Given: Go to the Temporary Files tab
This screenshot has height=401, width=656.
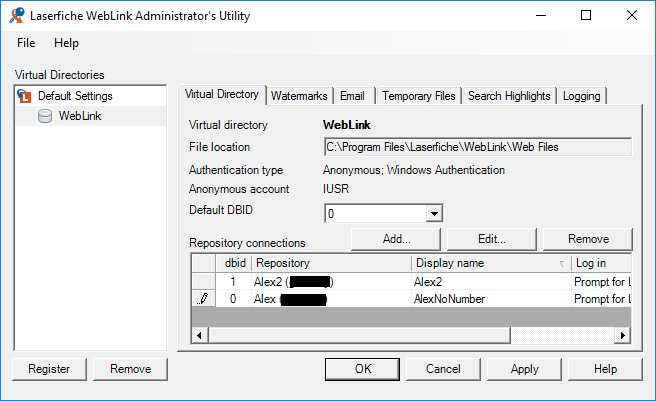Looking at the screenshot, I should point(418,96).
